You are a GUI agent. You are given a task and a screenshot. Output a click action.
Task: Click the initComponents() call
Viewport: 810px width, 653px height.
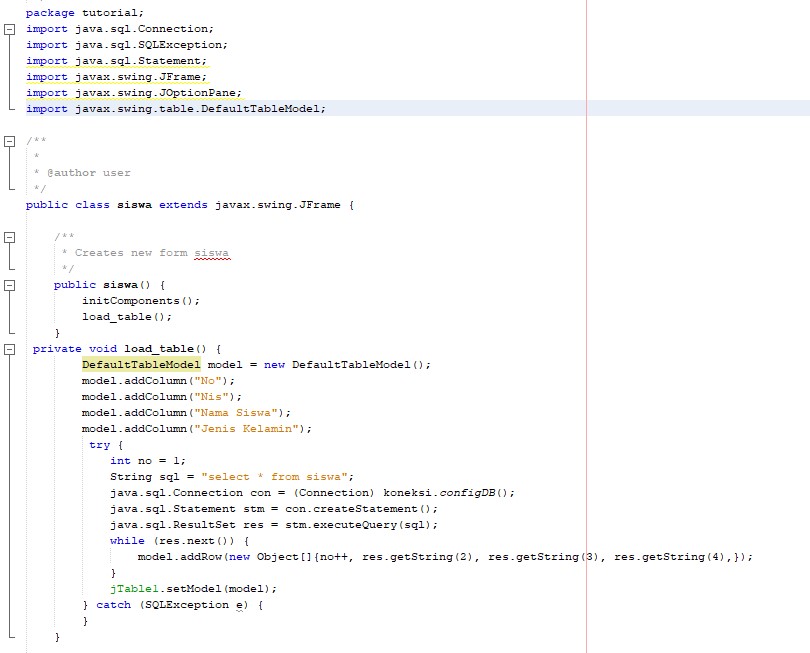coord(141,301)
